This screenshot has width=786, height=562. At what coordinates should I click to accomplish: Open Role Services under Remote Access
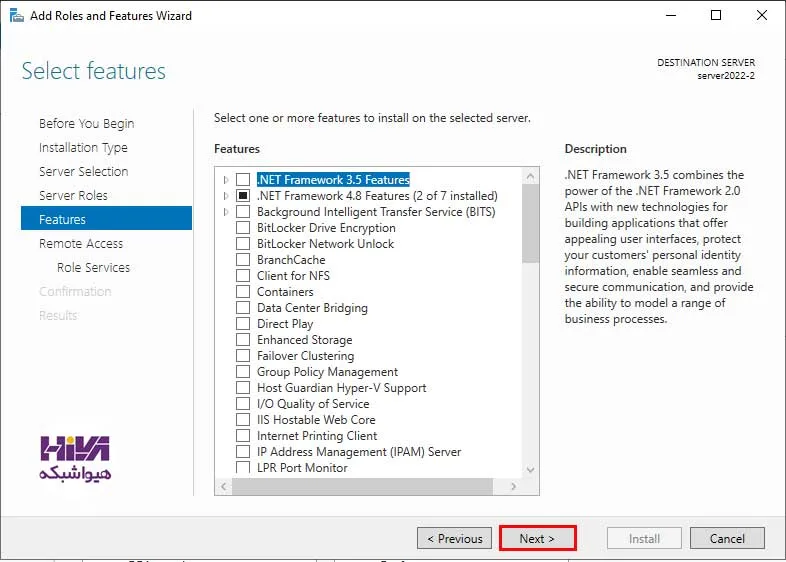click(x=93, y=268)
